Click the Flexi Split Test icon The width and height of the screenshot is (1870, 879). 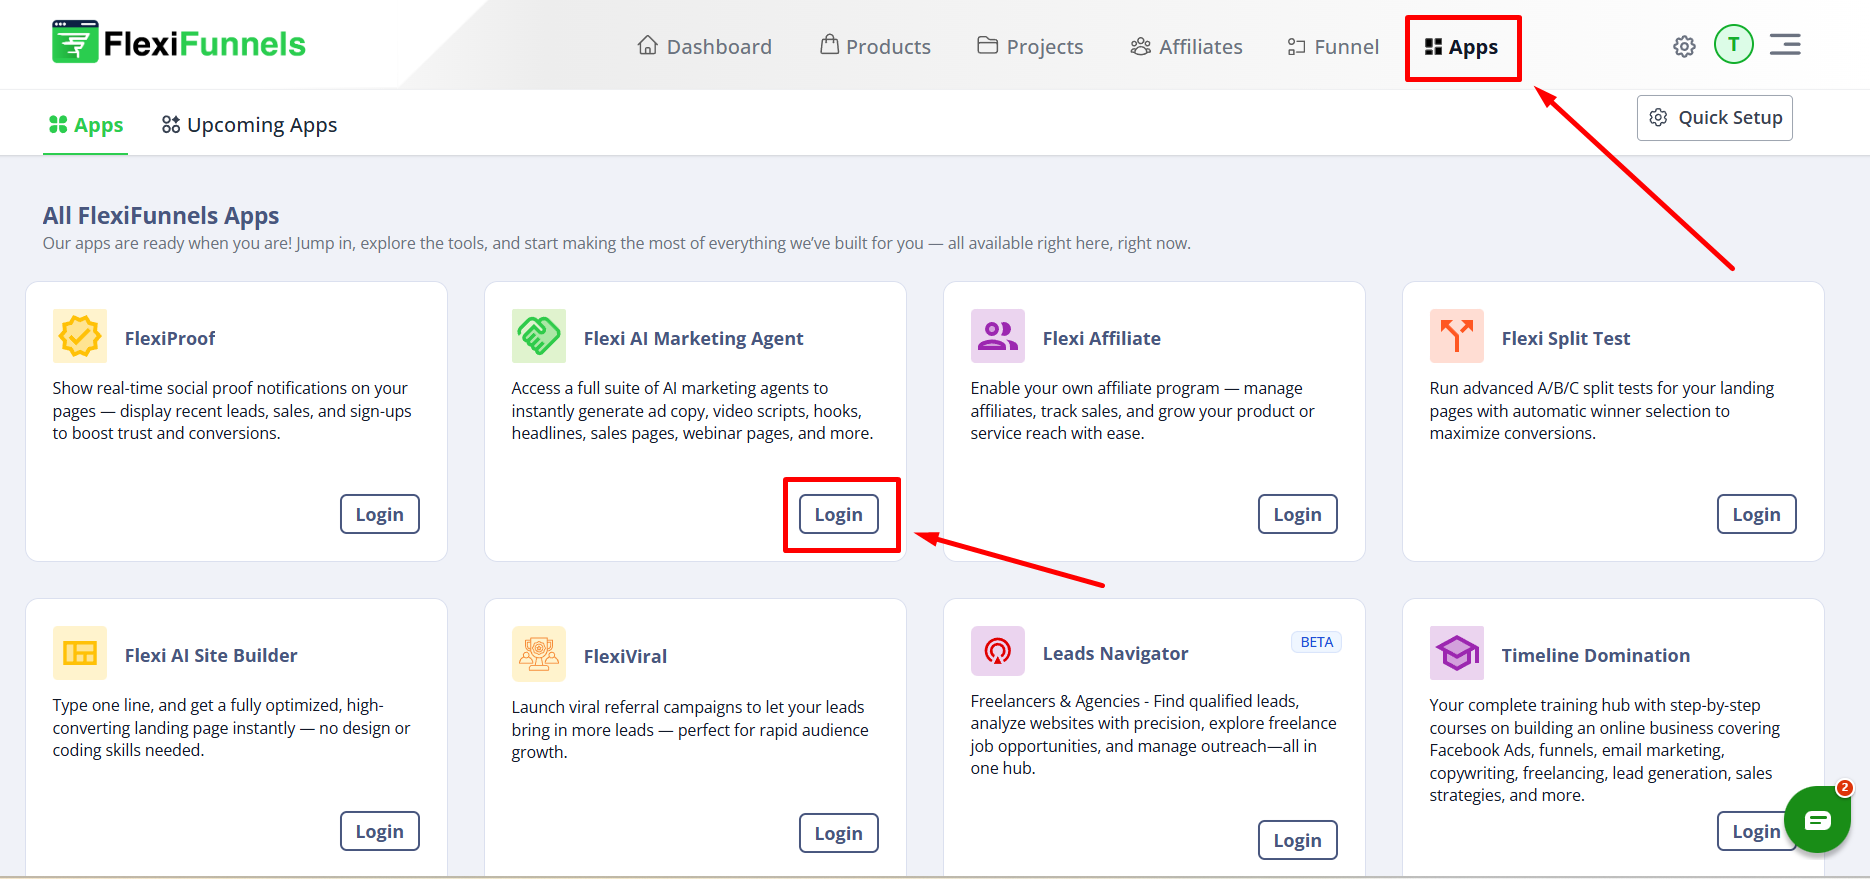1457,336
